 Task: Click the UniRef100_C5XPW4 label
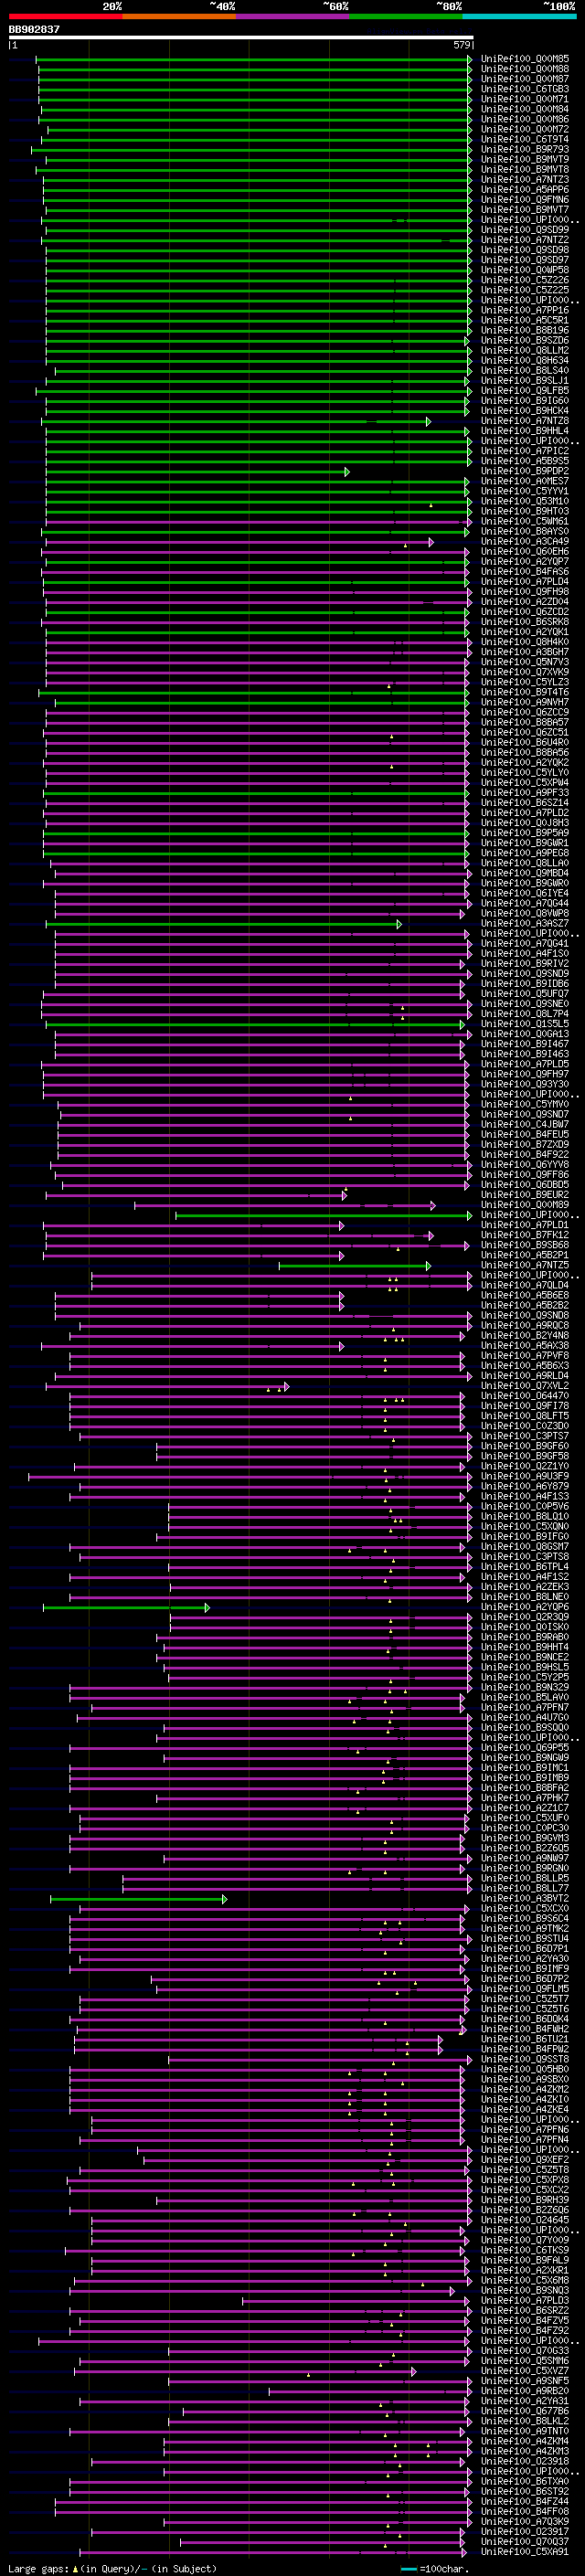click(x=525, y=783)
